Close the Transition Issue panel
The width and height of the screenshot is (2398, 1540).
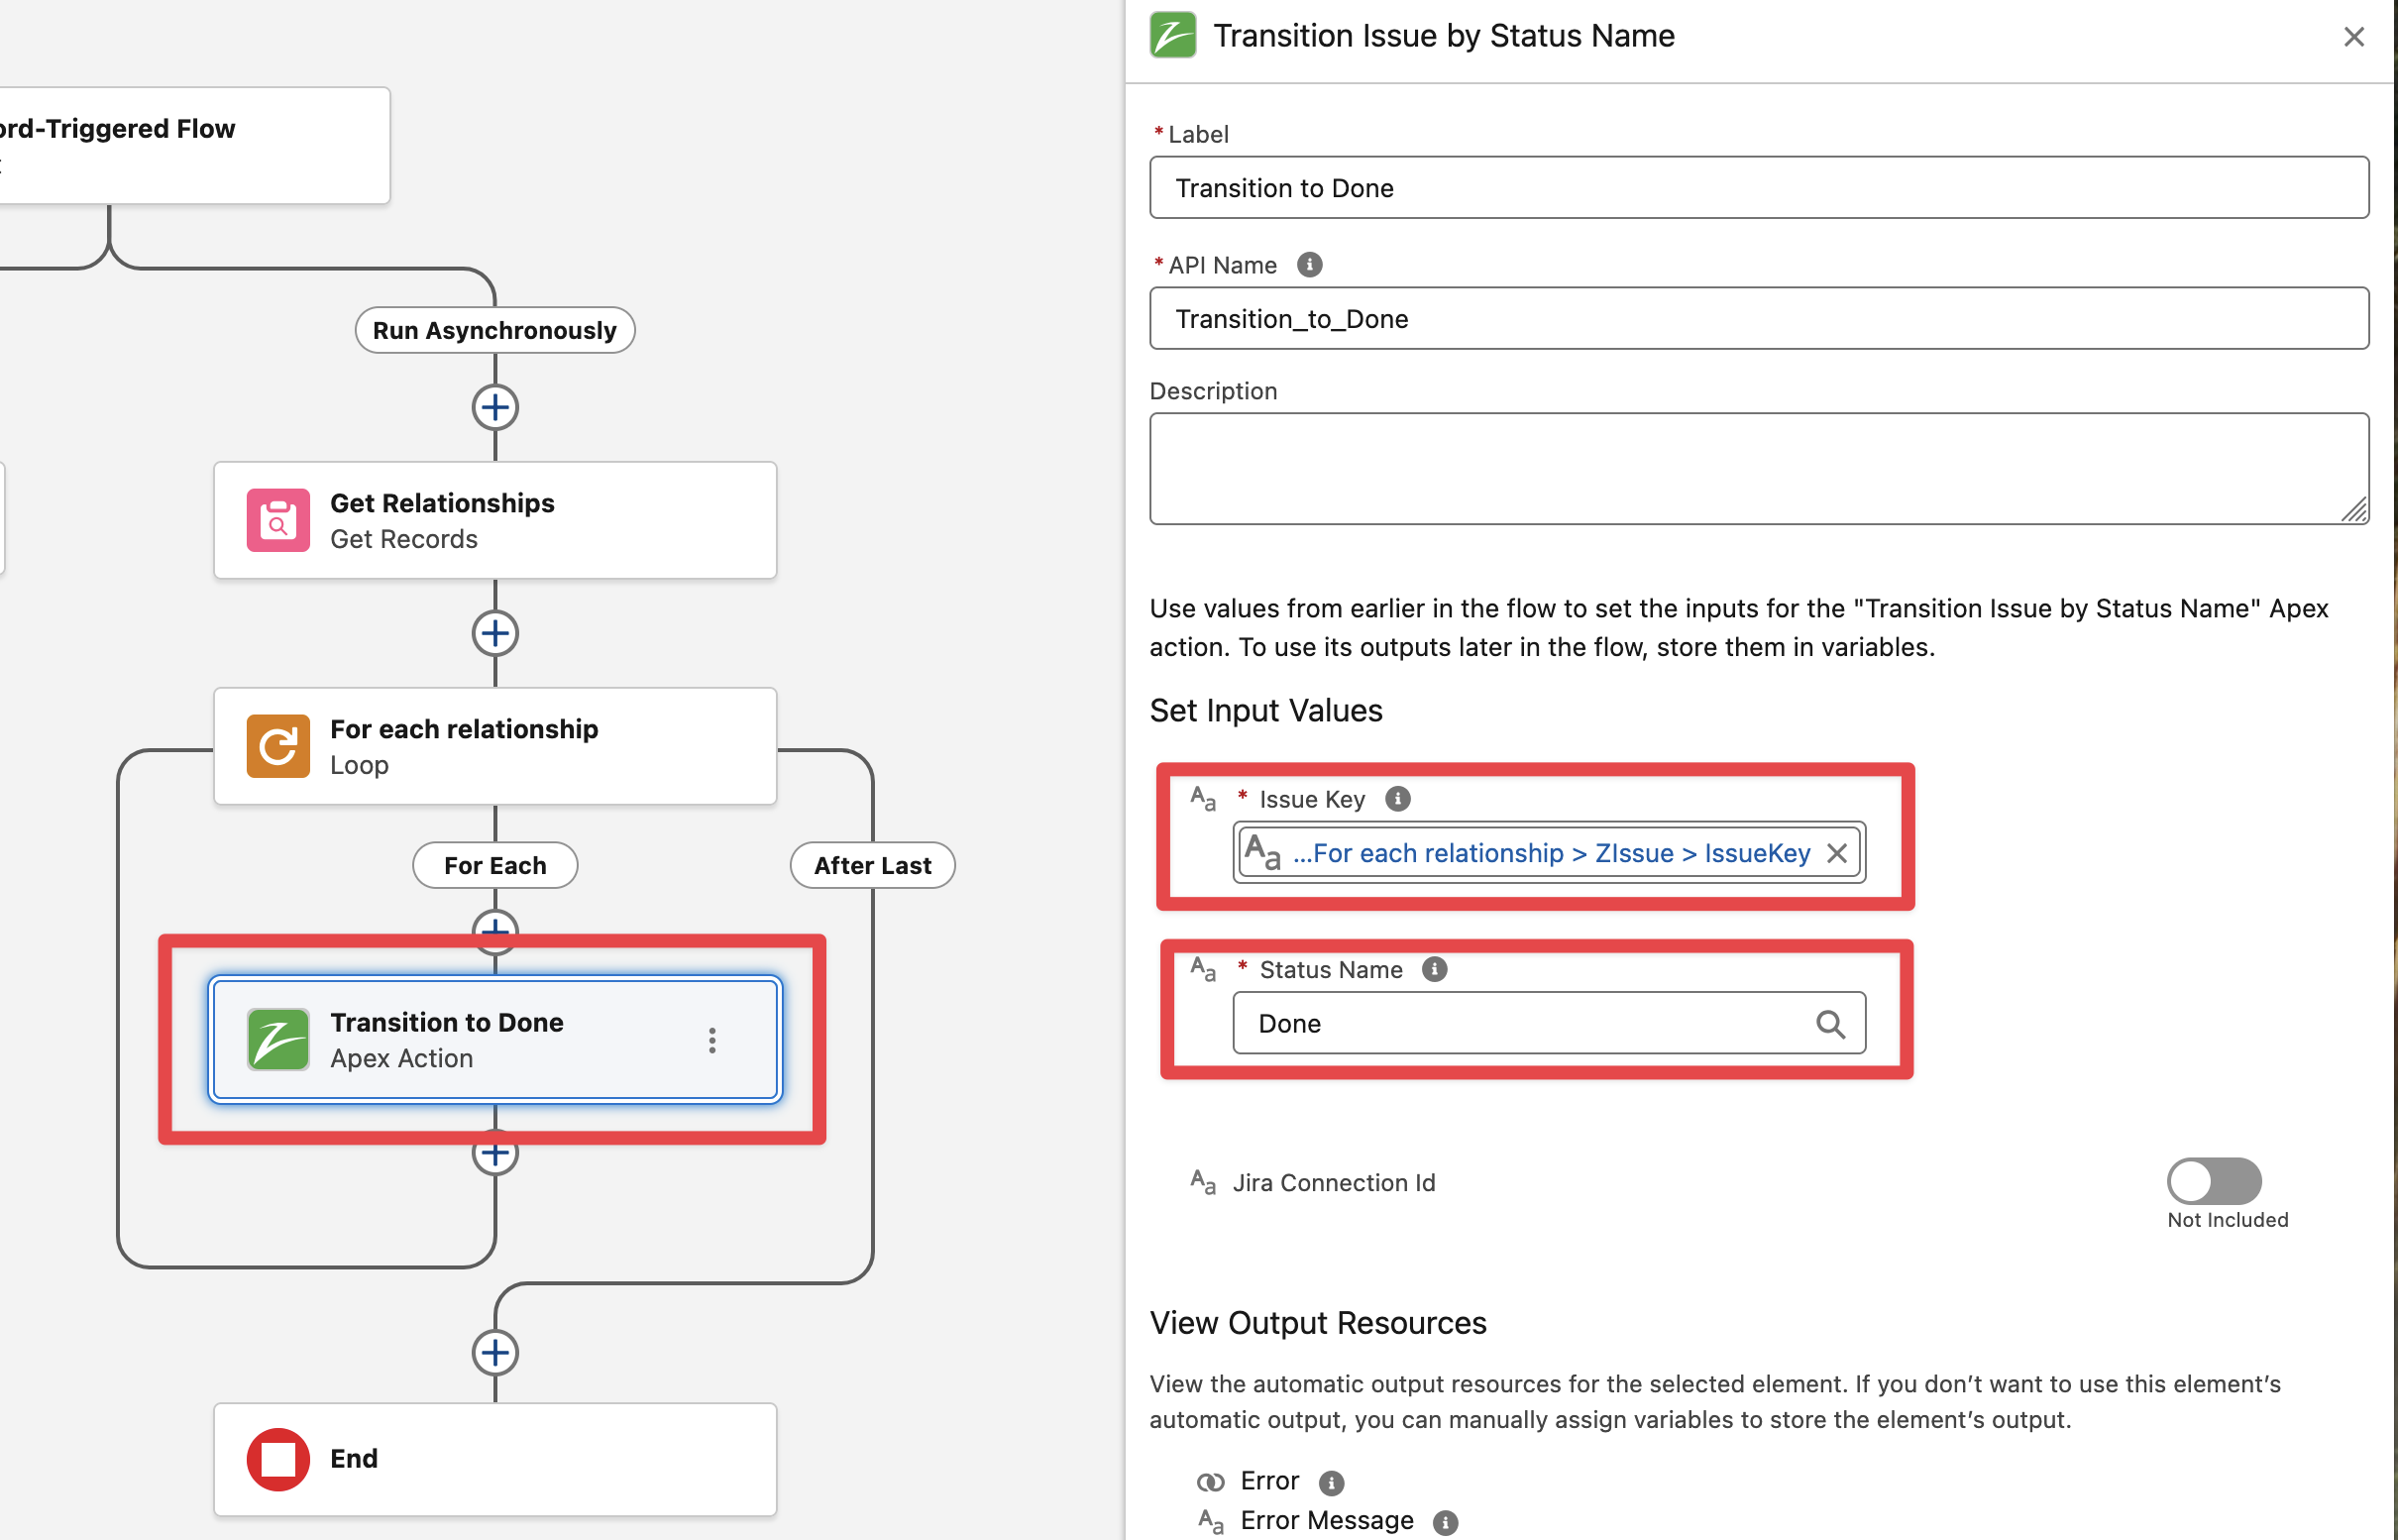coord(2353,37)
